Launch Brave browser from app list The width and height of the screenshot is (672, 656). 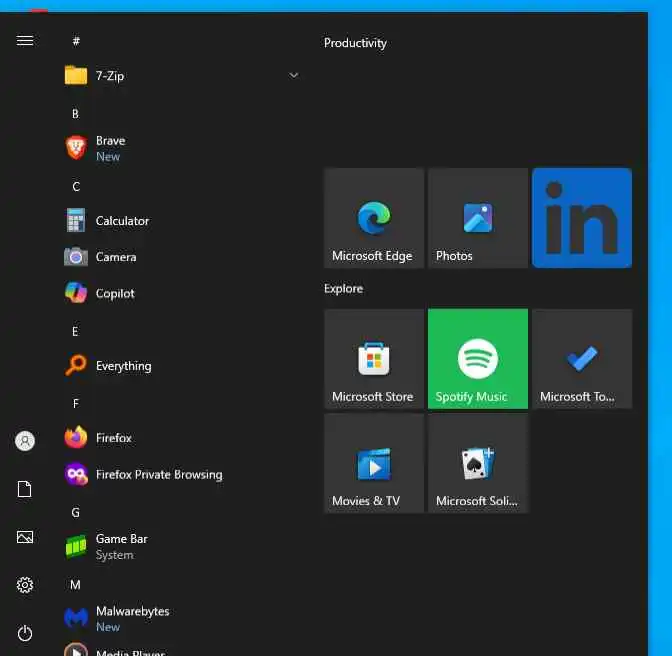182,148
